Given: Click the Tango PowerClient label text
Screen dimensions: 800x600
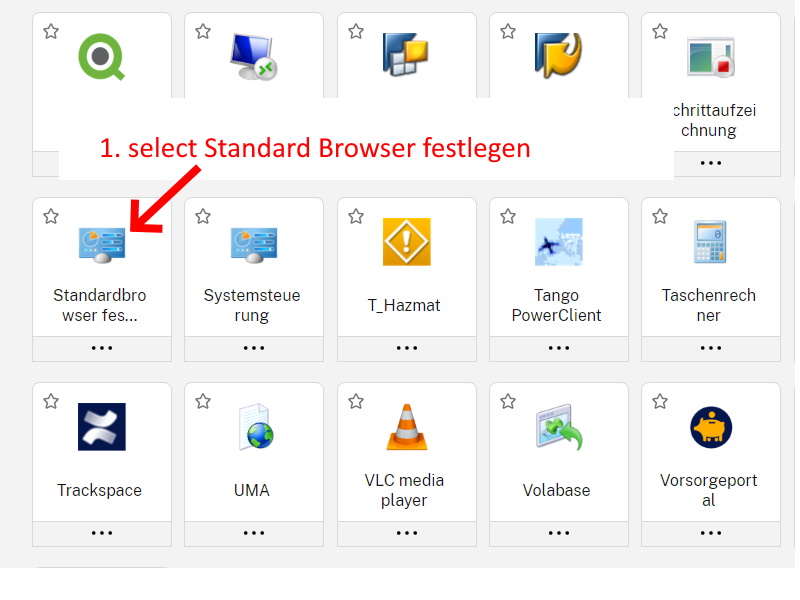Looking at the screenshot, I should [x=558, y=305].
